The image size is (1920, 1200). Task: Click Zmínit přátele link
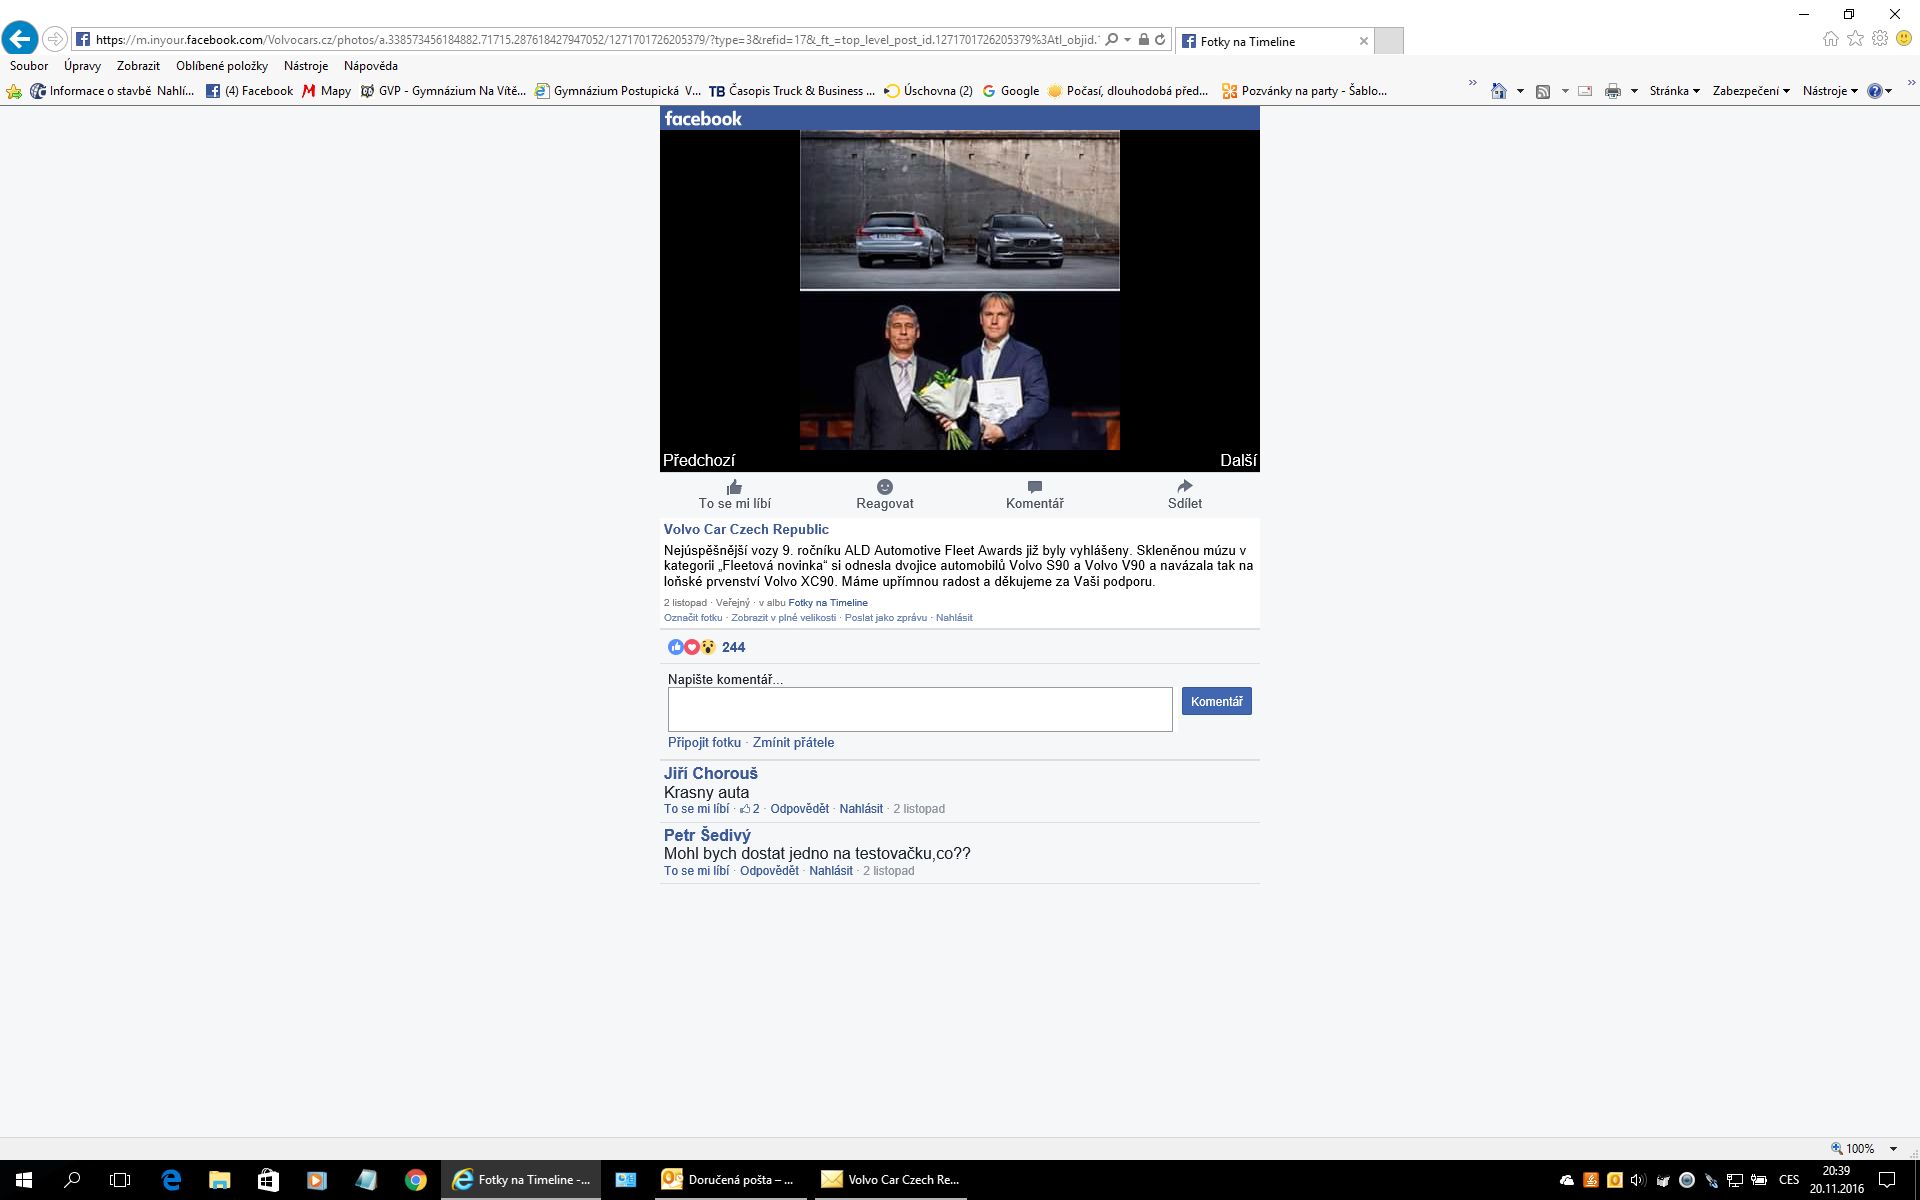point(793,742)
